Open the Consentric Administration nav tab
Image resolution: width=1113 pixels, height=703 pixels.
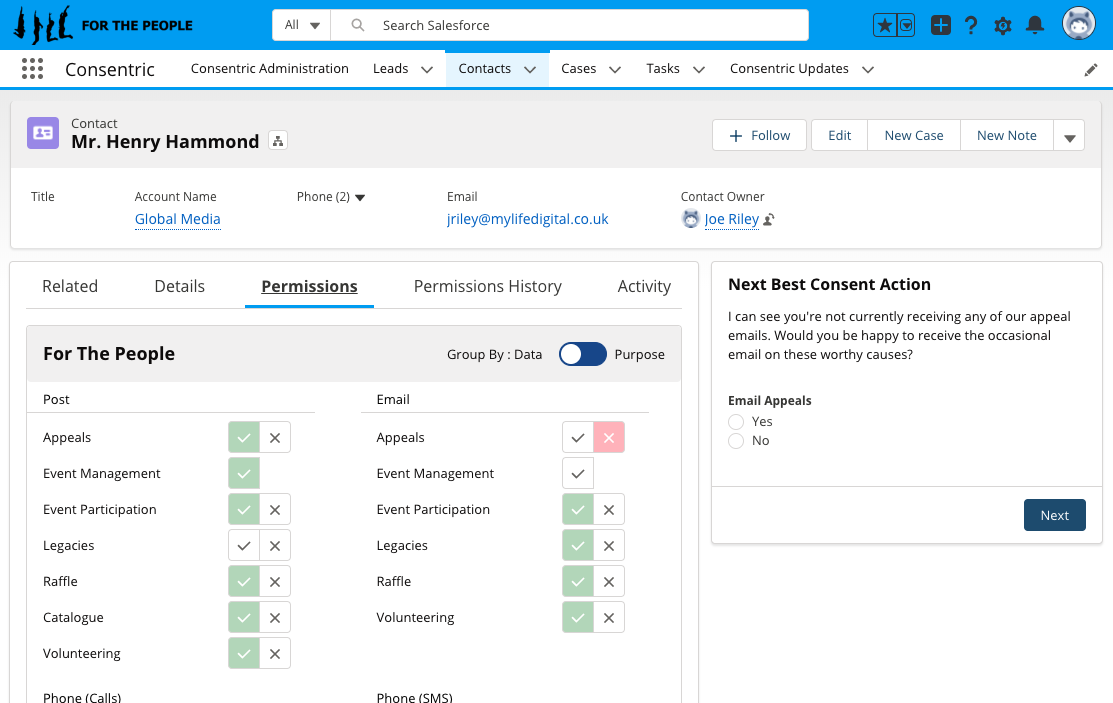(x=269, y=69)
